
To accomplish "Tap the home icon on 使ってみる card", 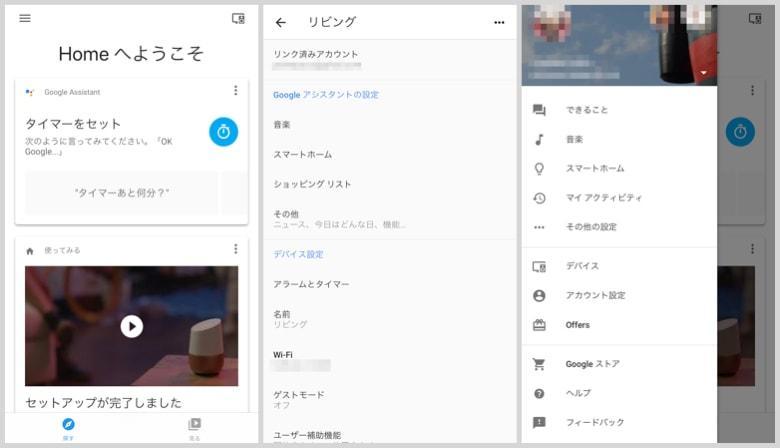I will (x=30, y=251).
